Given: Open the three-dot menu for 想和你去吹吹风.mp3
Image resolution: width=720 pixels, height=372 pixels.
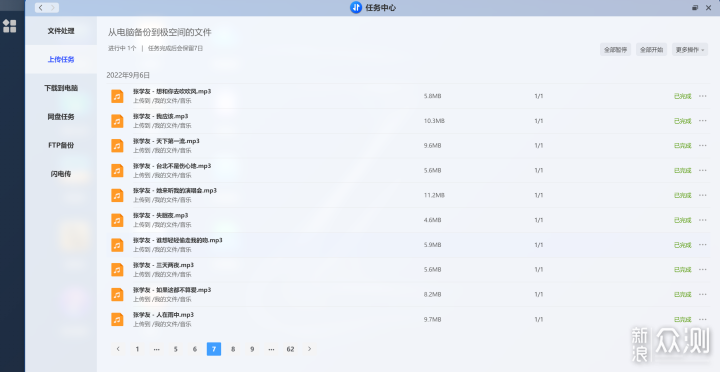Looking at the screenshot, I should click(703, 96).
